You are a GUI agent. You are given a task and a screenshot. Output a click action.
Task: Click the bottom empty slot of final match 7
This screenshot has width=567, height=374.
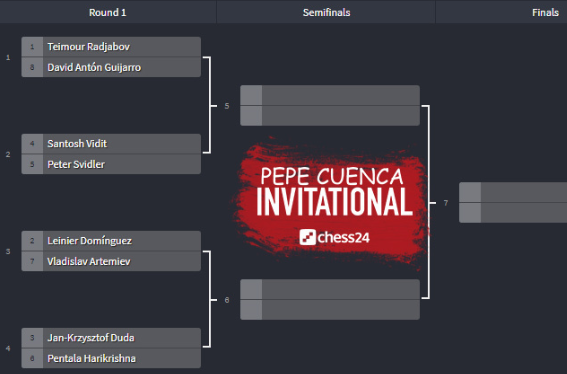click(513, 213)
